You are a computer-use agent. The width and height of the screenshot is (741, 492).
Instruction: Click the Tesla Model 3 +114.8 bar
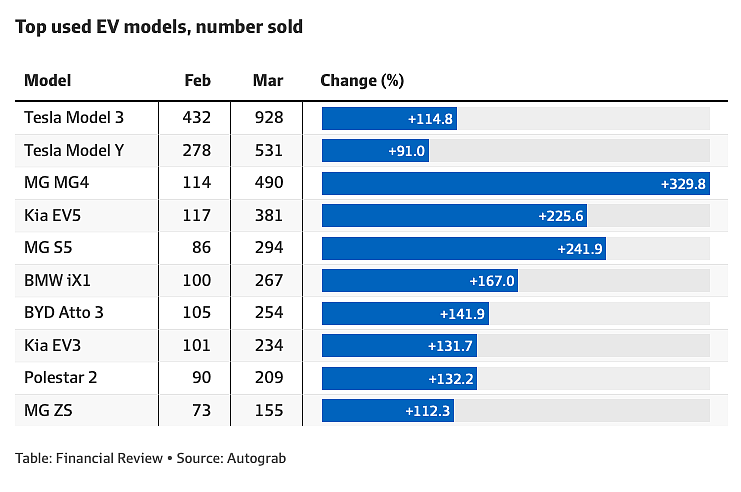tap(389, 118)
